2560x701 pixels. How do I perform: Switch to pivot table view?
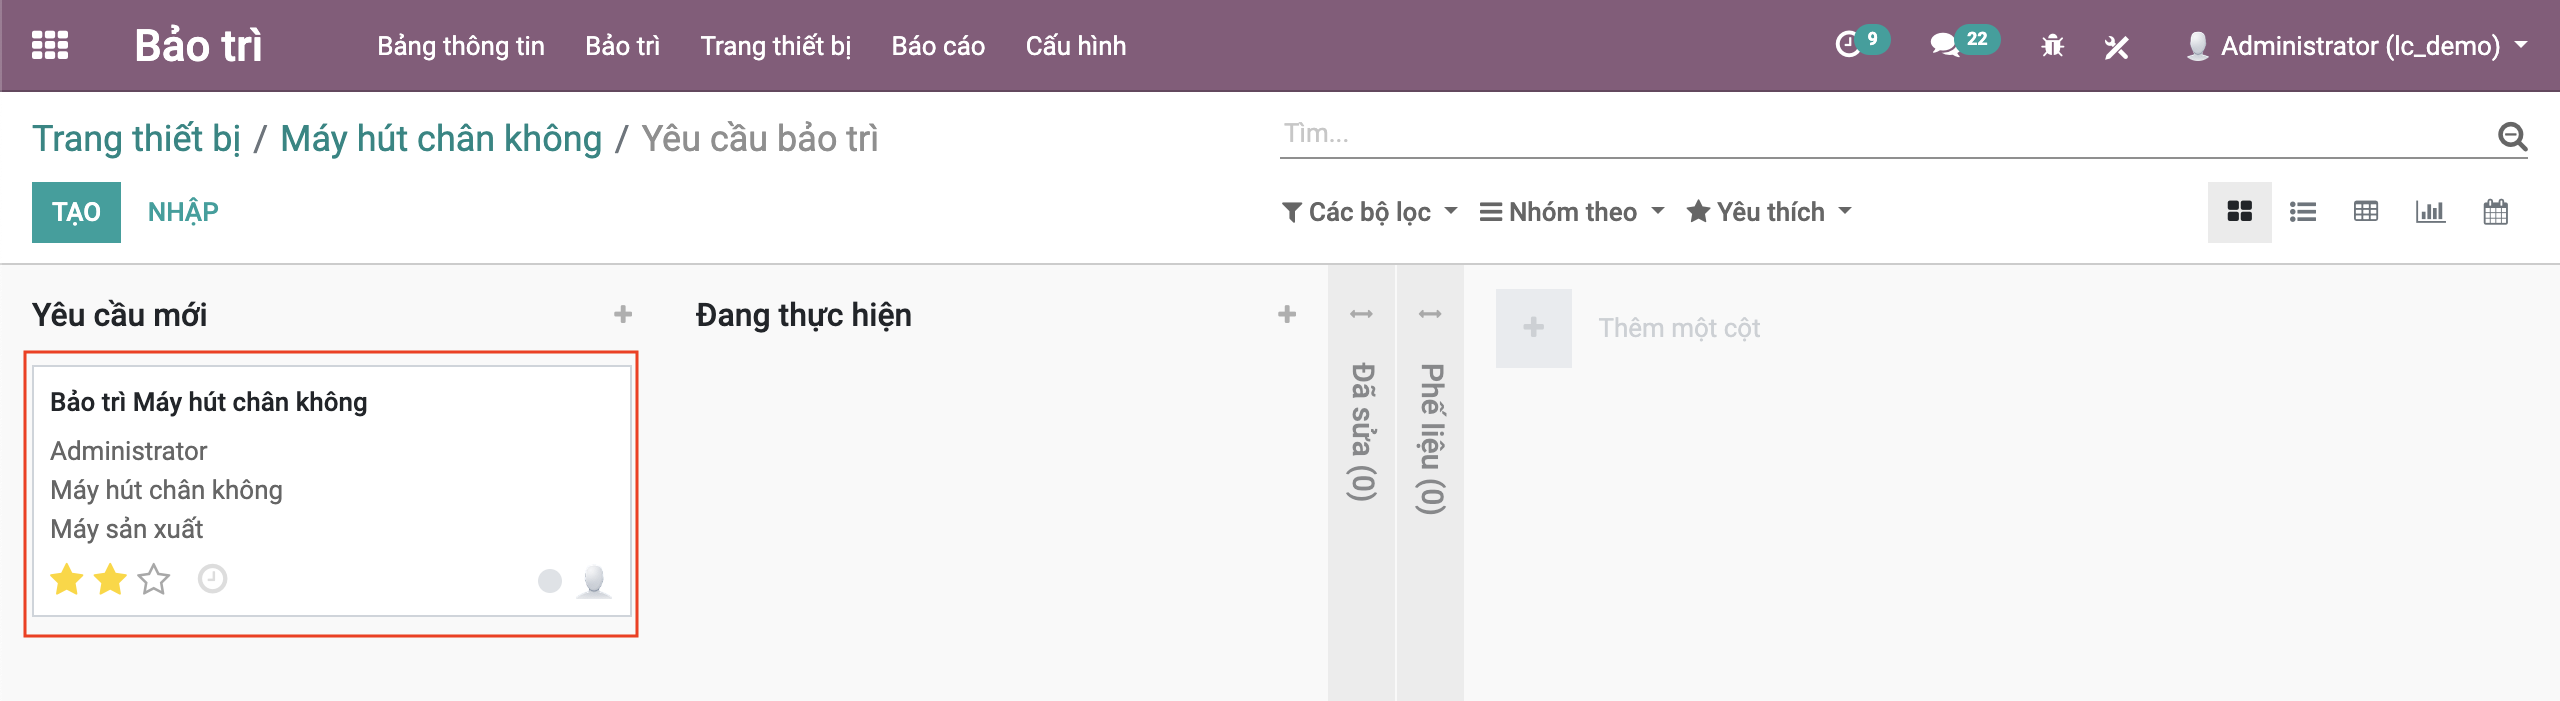point(2366,212)
